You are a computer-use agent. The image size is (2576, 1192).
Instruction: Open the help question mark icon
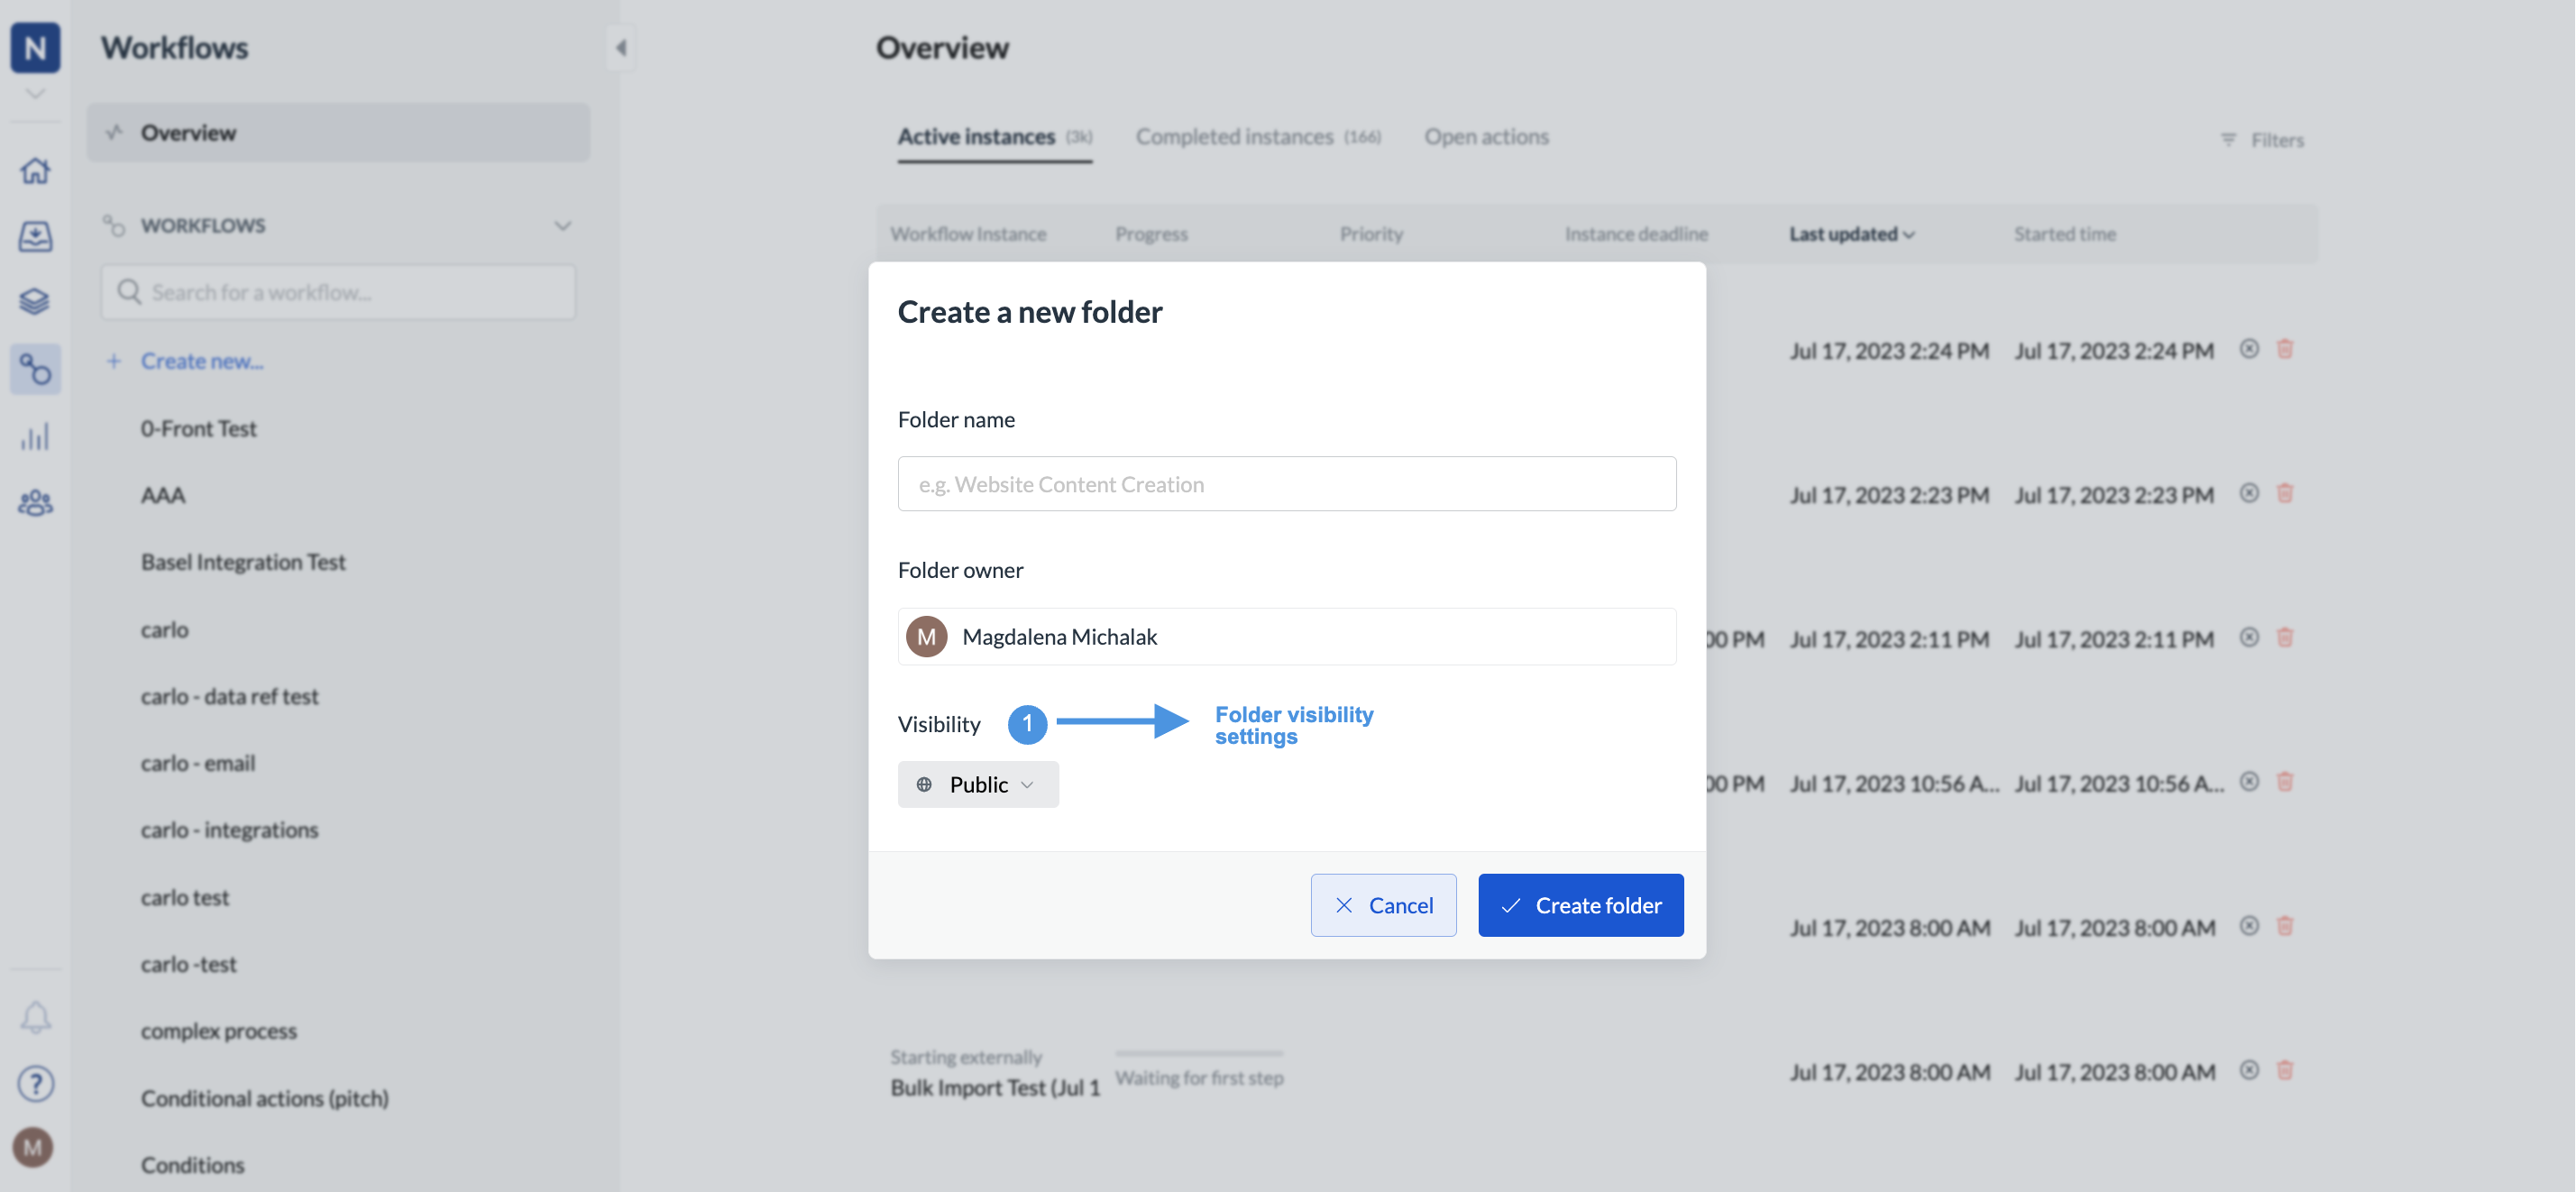click(35, 1083)
